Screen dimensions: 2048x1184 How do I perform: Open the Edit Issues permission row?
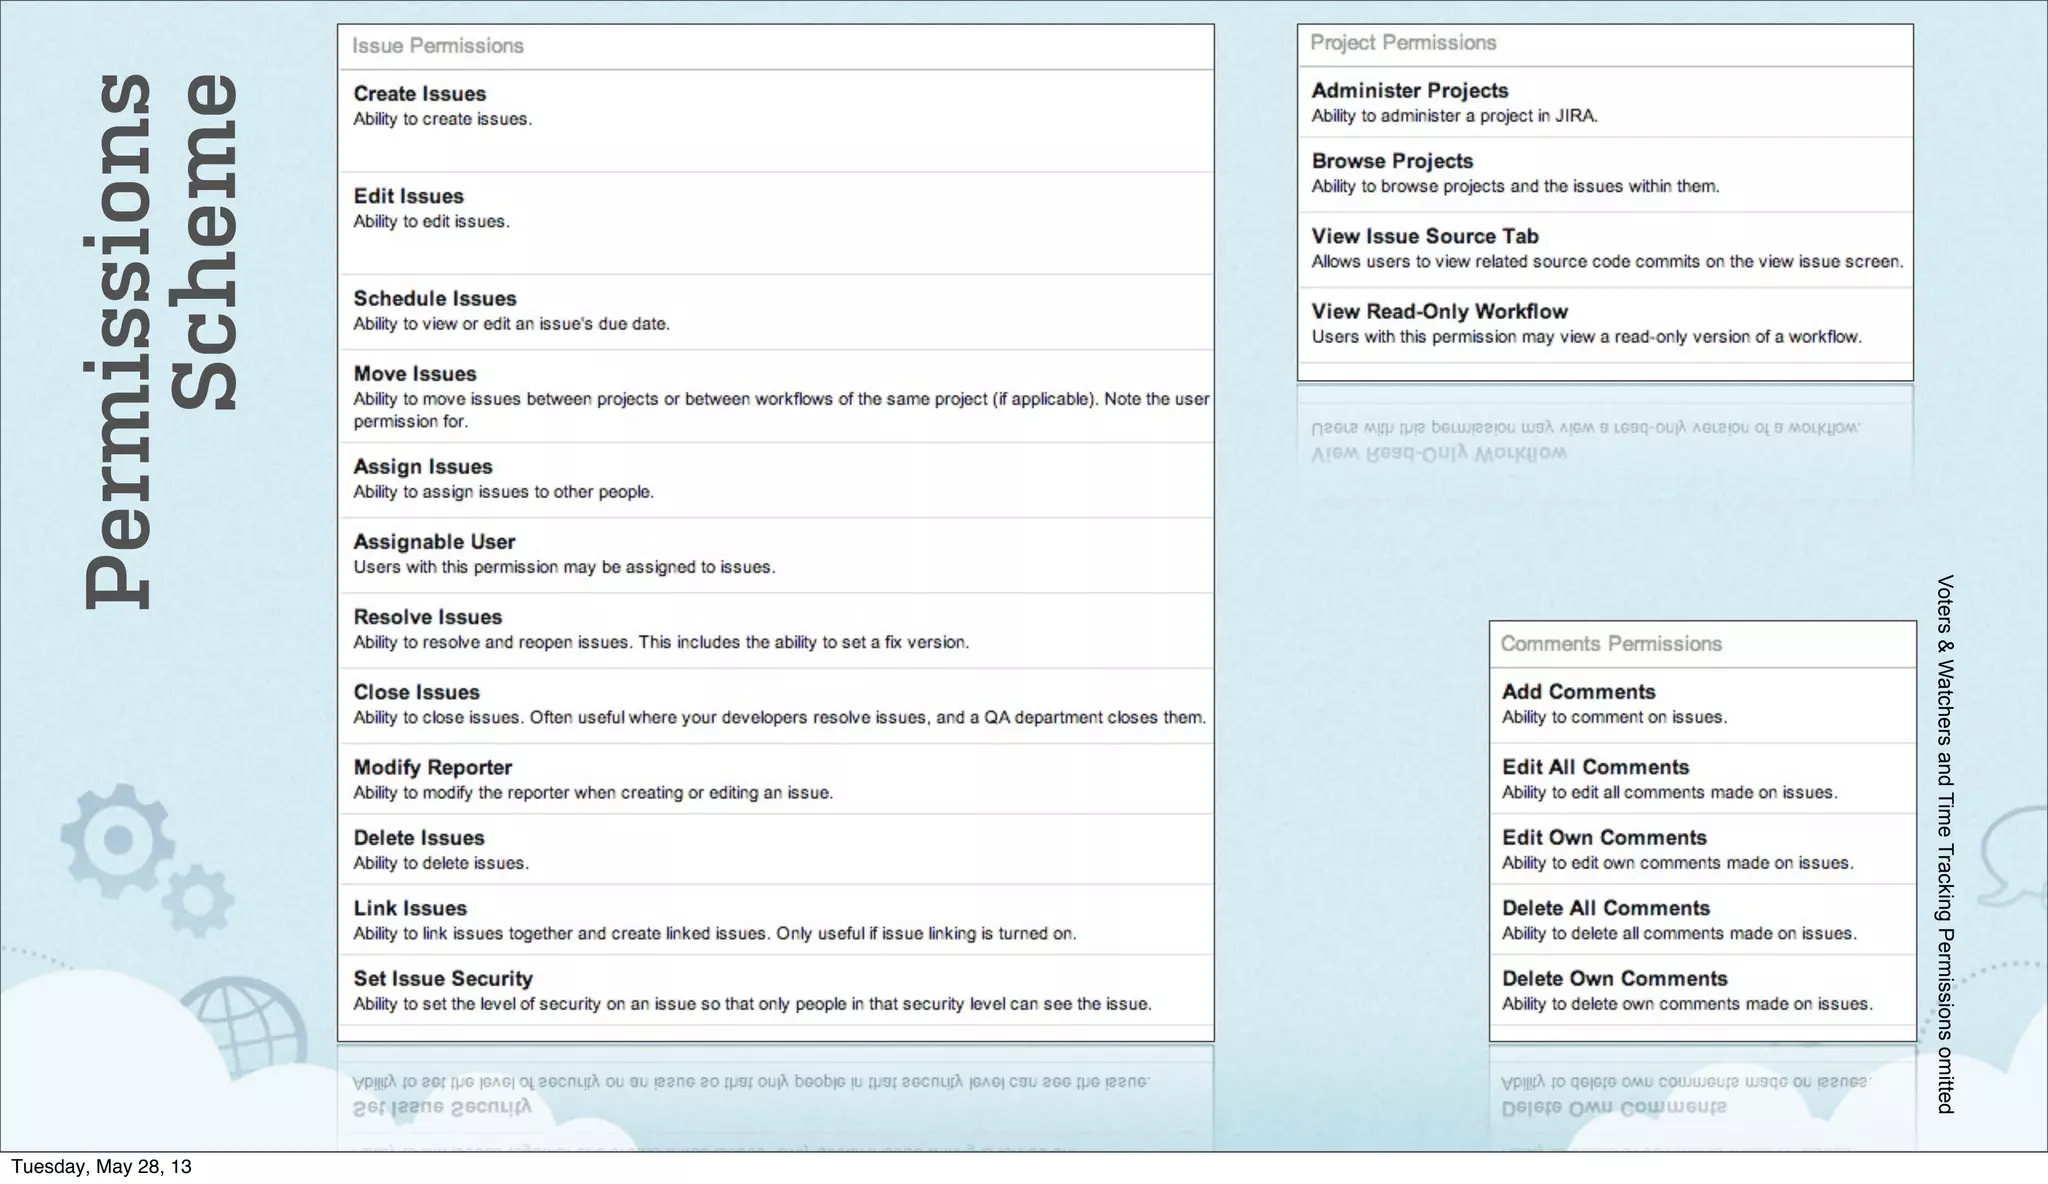[x=408, y=197]
